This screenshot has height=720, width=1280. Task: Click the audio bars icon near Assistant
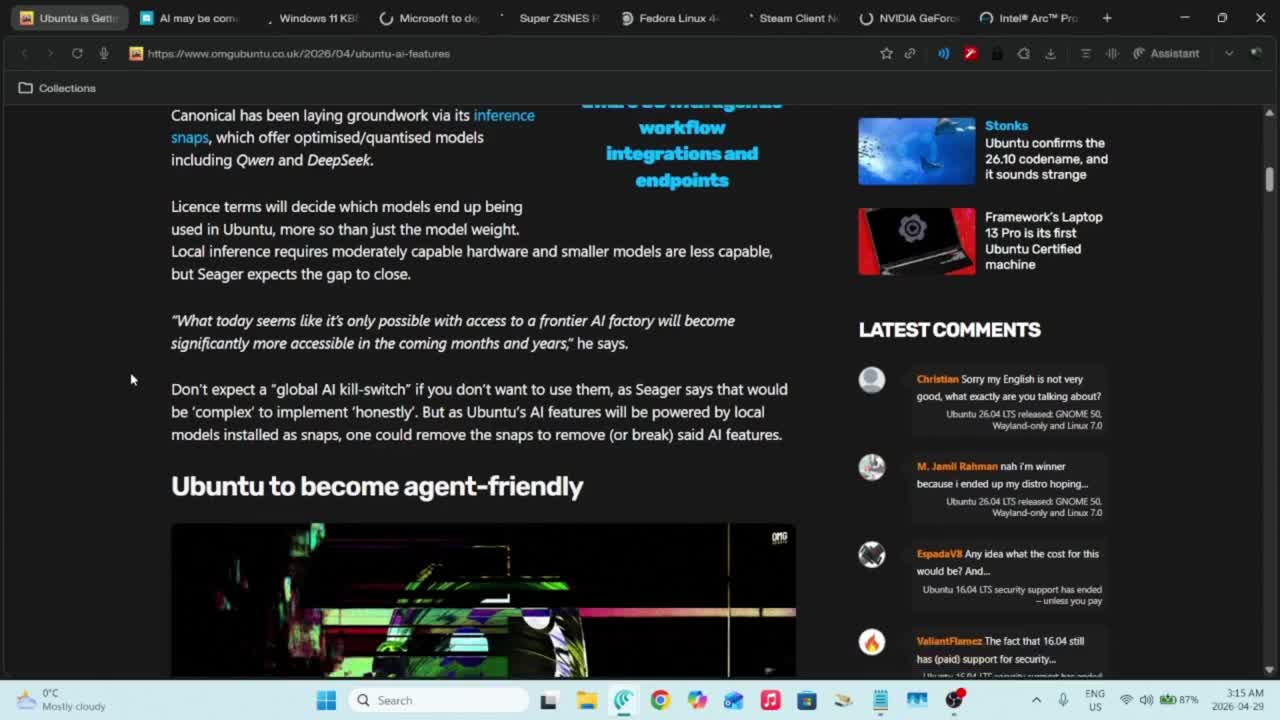[x=1112, y=53]
